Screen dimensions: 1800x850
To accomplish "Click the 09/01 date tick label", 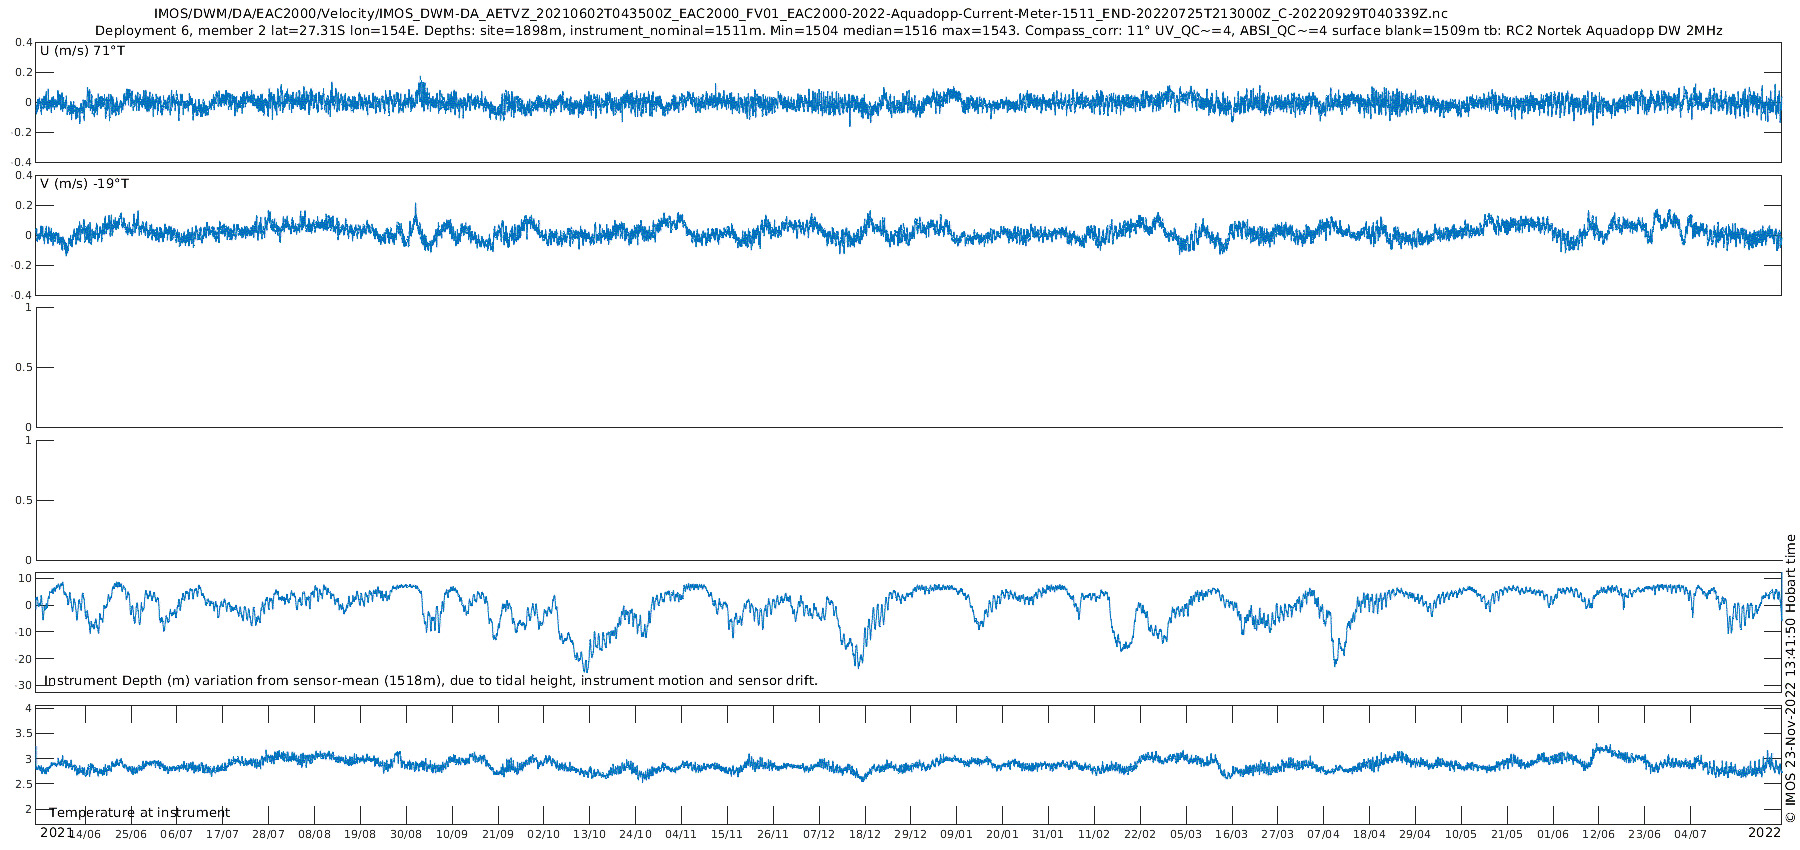I will 957,834.
